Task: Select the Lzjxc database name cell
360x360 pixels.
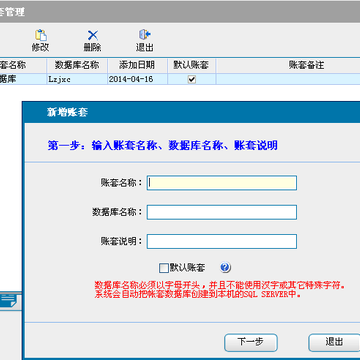Action: click(x=77, y=79)
